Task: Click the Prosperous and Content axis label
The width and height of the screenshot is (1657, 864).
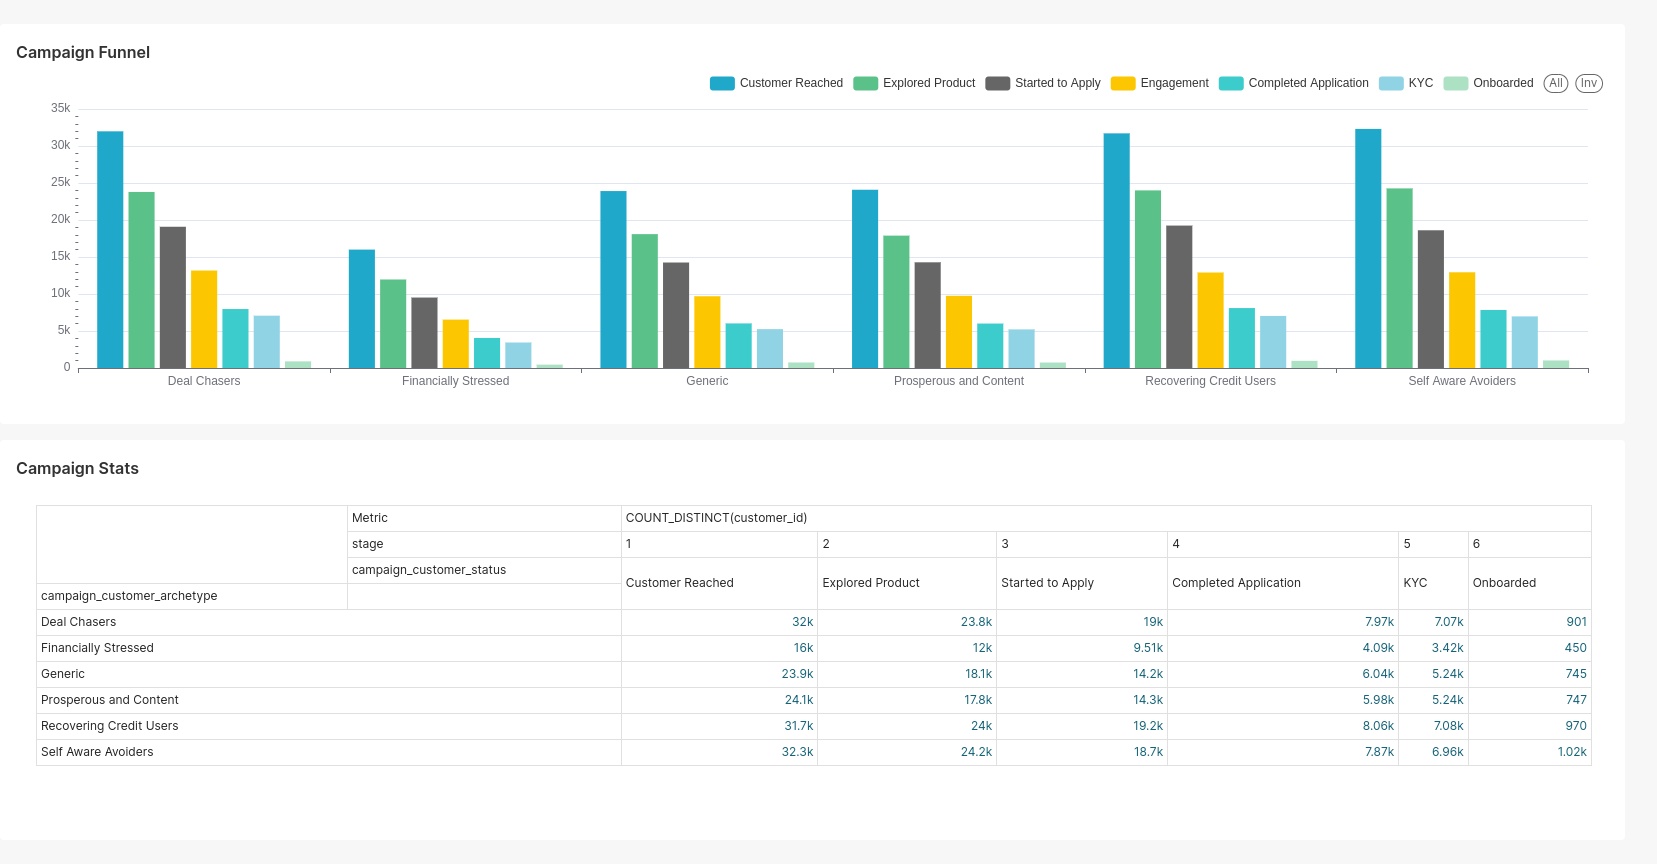Action: 959,381
